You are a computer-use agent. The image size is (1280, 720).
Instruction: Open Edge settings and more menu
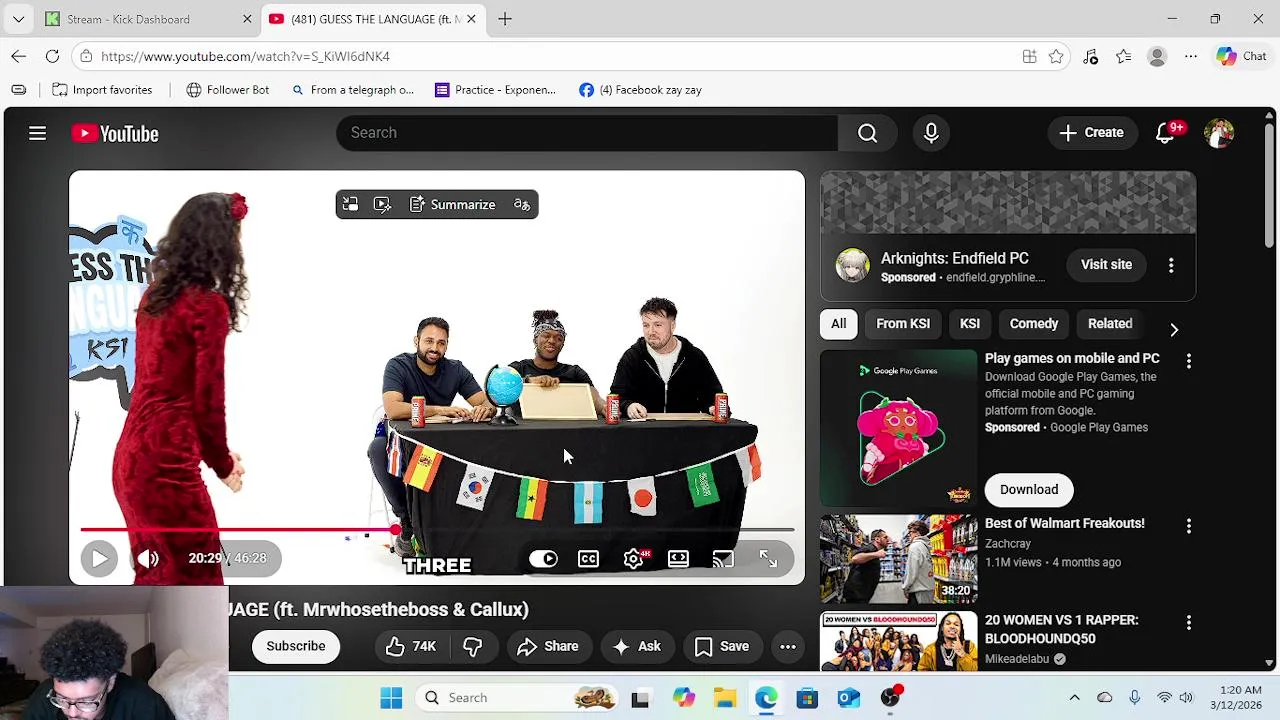(1191, 57)
